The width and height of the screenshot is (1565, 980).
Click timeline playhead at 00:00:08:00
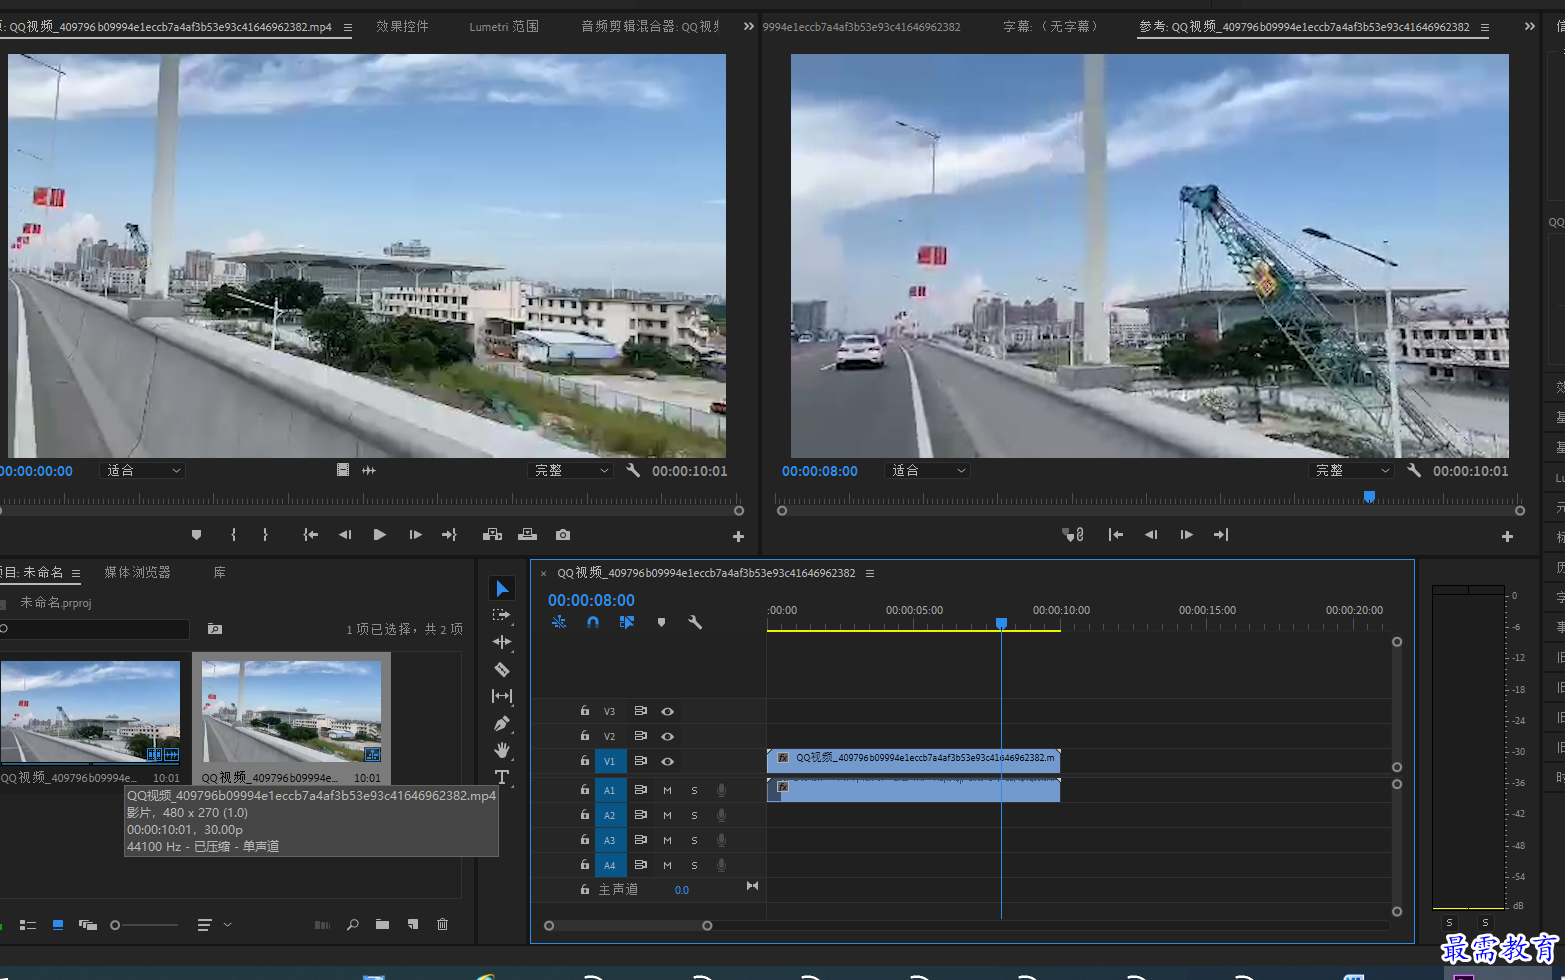click(1001, 624)
